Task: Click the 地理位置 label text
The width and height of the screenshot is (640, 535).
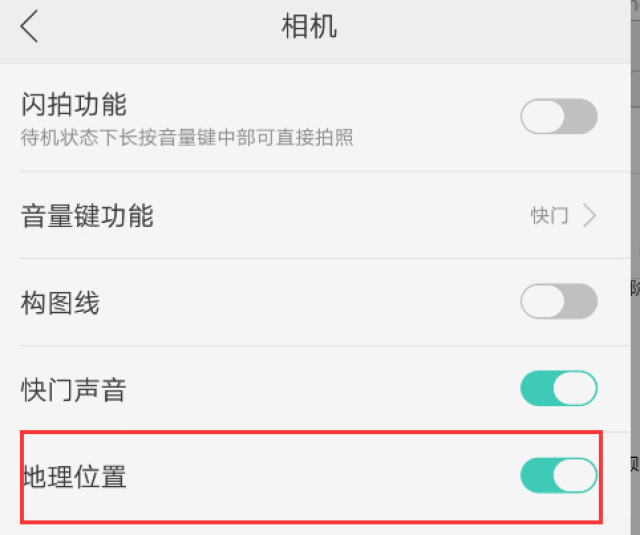Action: (74, 477)
